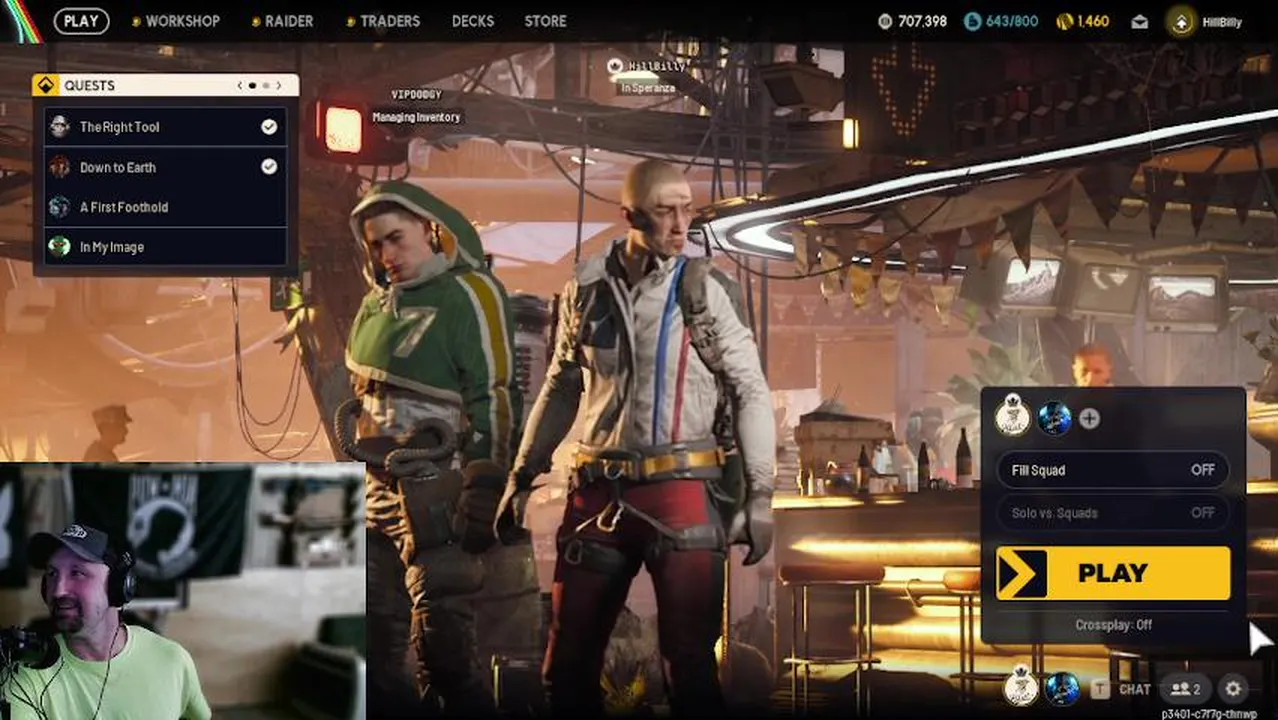This screenshot has height=720, width=1278.
Task: Select In My Image quest
Action: (165, 247)
